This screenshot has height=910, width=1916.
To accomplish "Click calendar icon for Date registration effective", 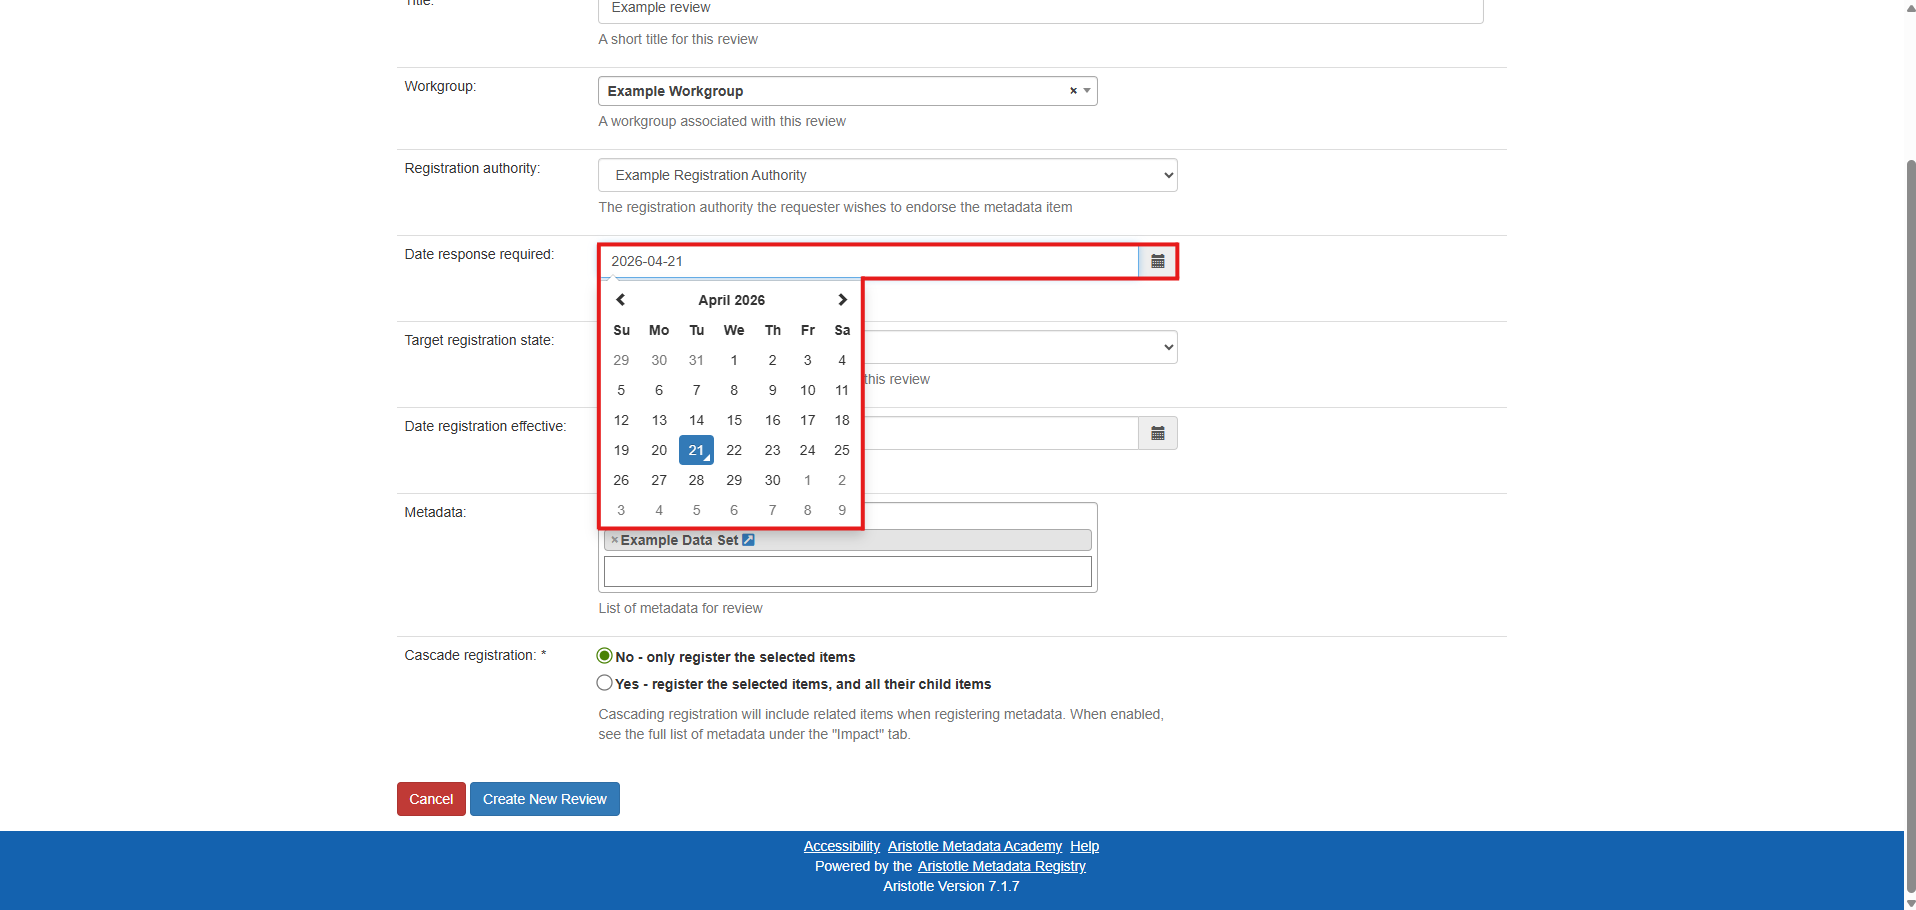I will point(1157,434).
